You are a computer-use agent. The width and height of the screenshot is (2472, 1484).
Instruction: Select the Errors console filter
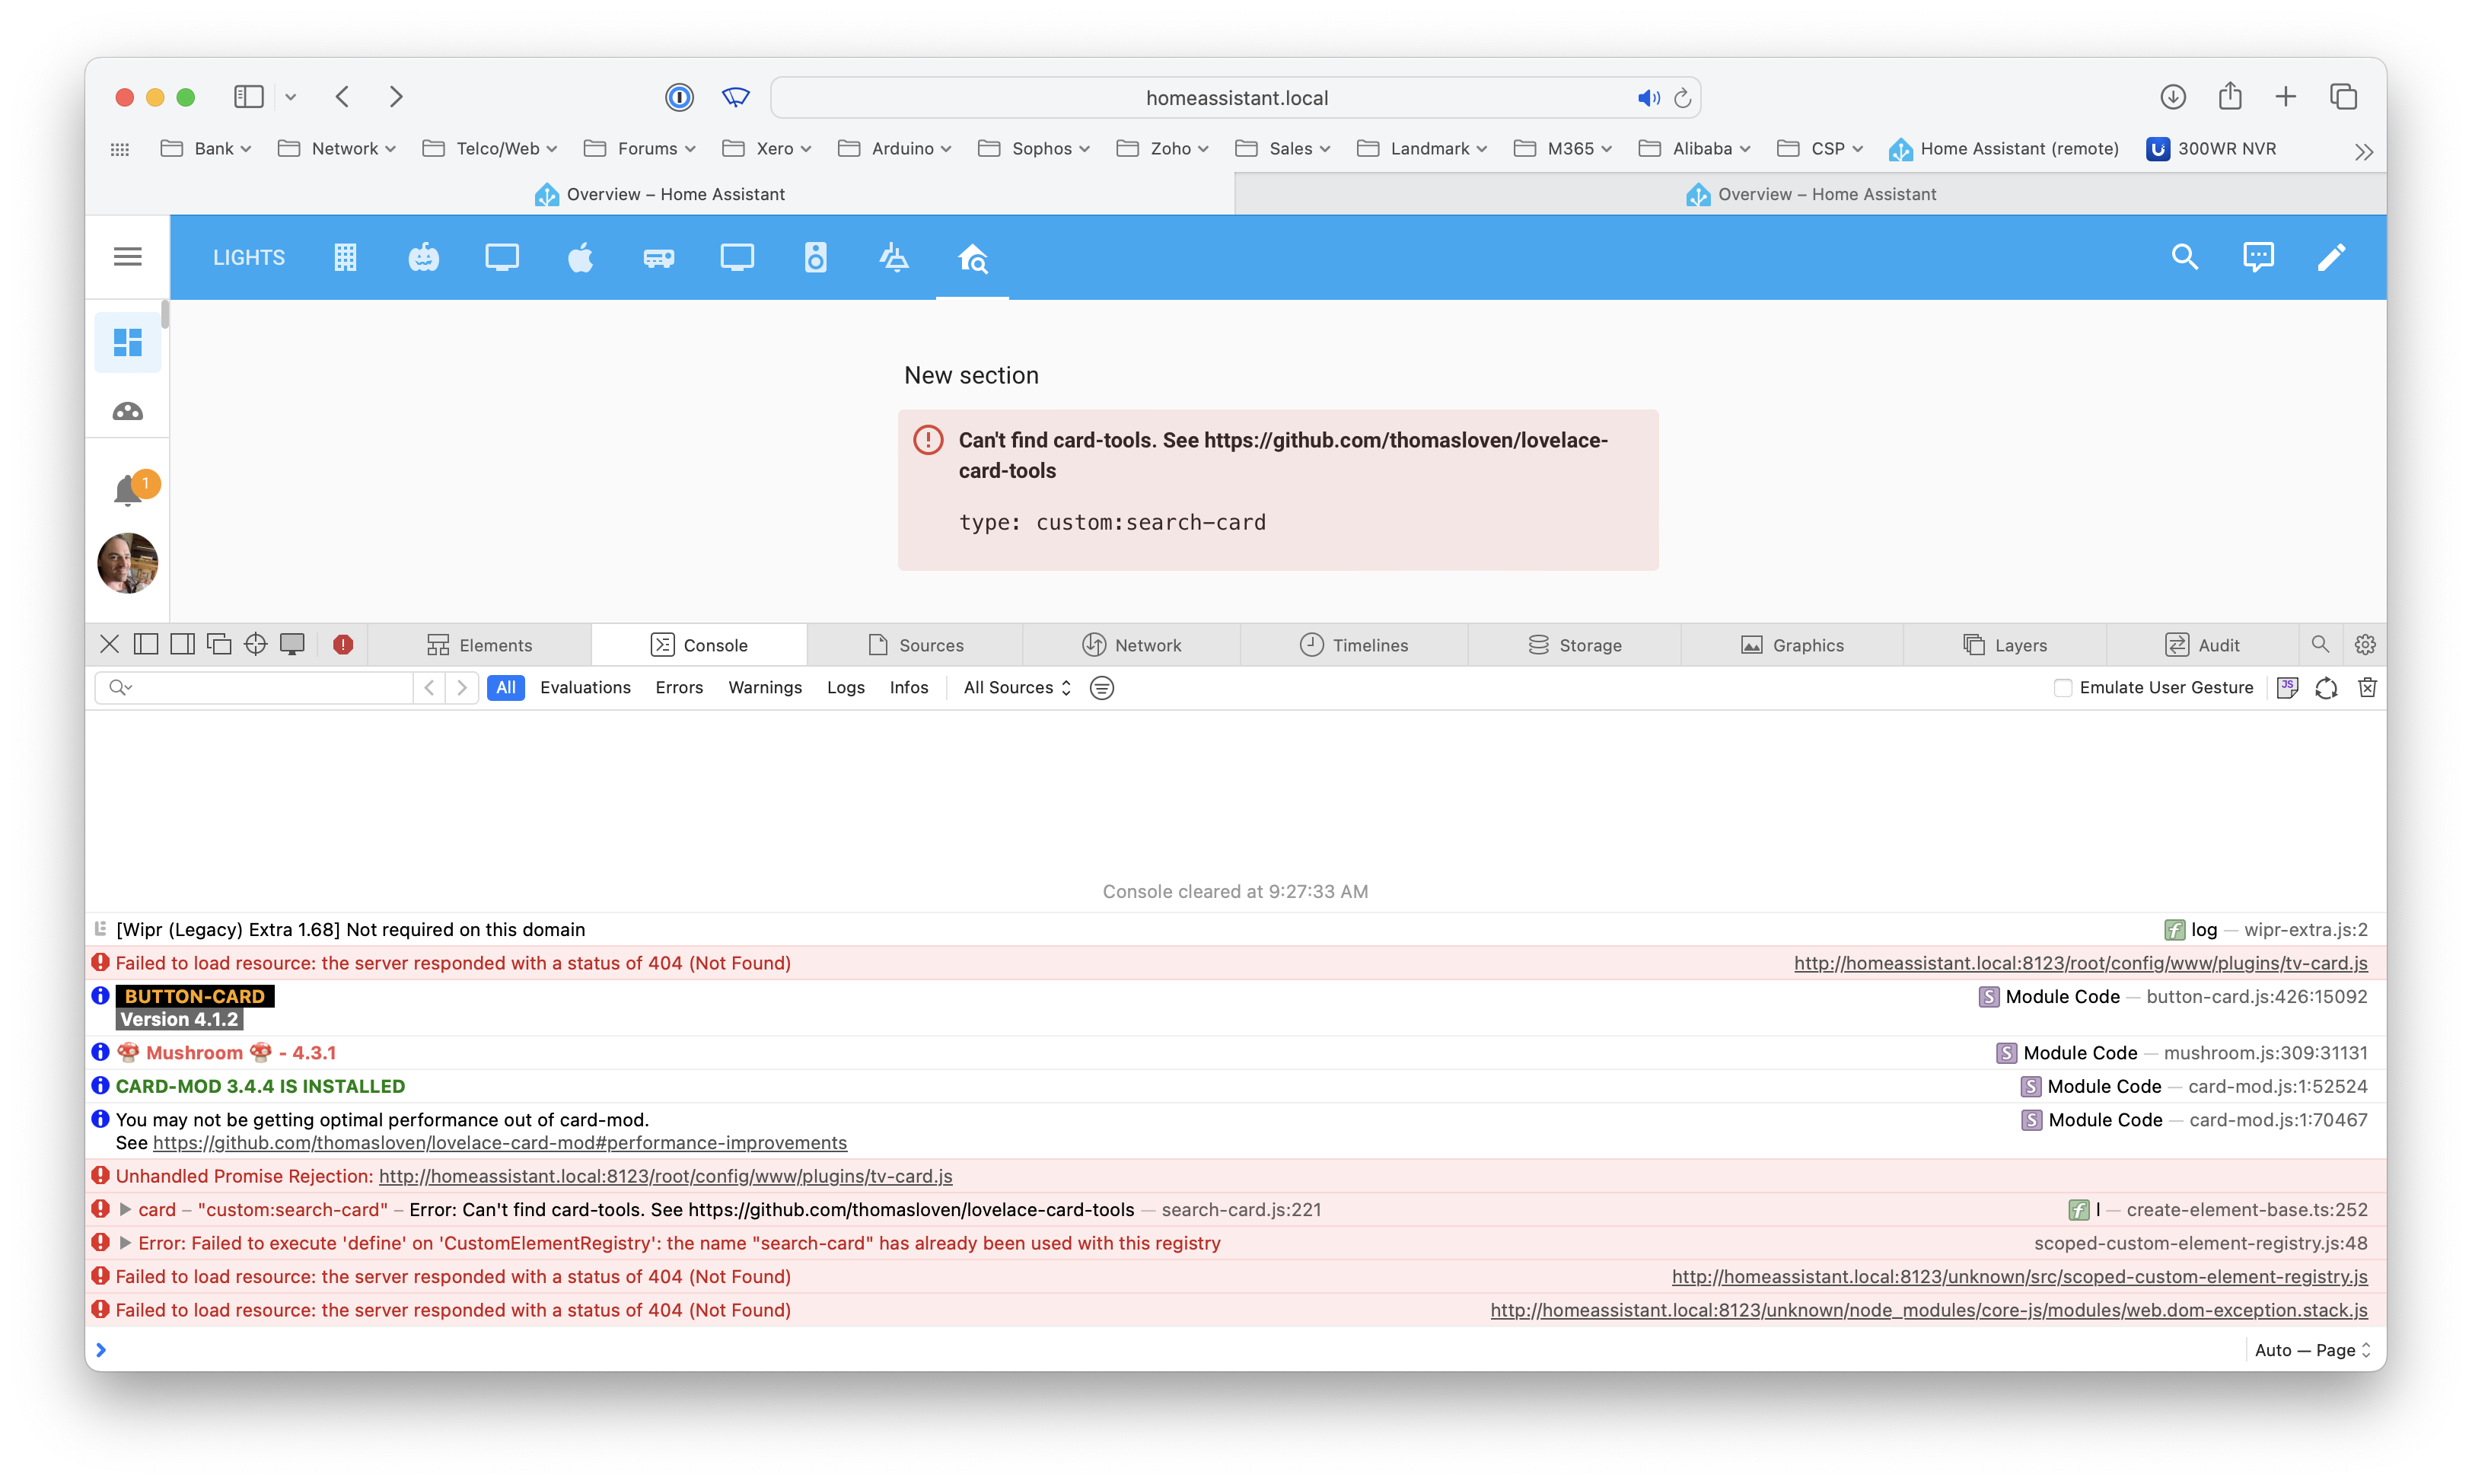coord(679,687)
